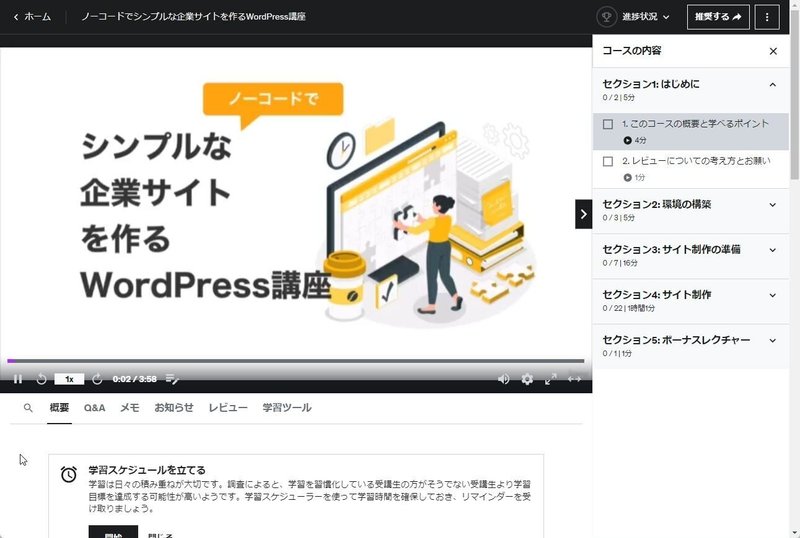Expand セクション3: サイト制作の準備
Viewport: 800px width, 538px height.
[x=690, y=256]
